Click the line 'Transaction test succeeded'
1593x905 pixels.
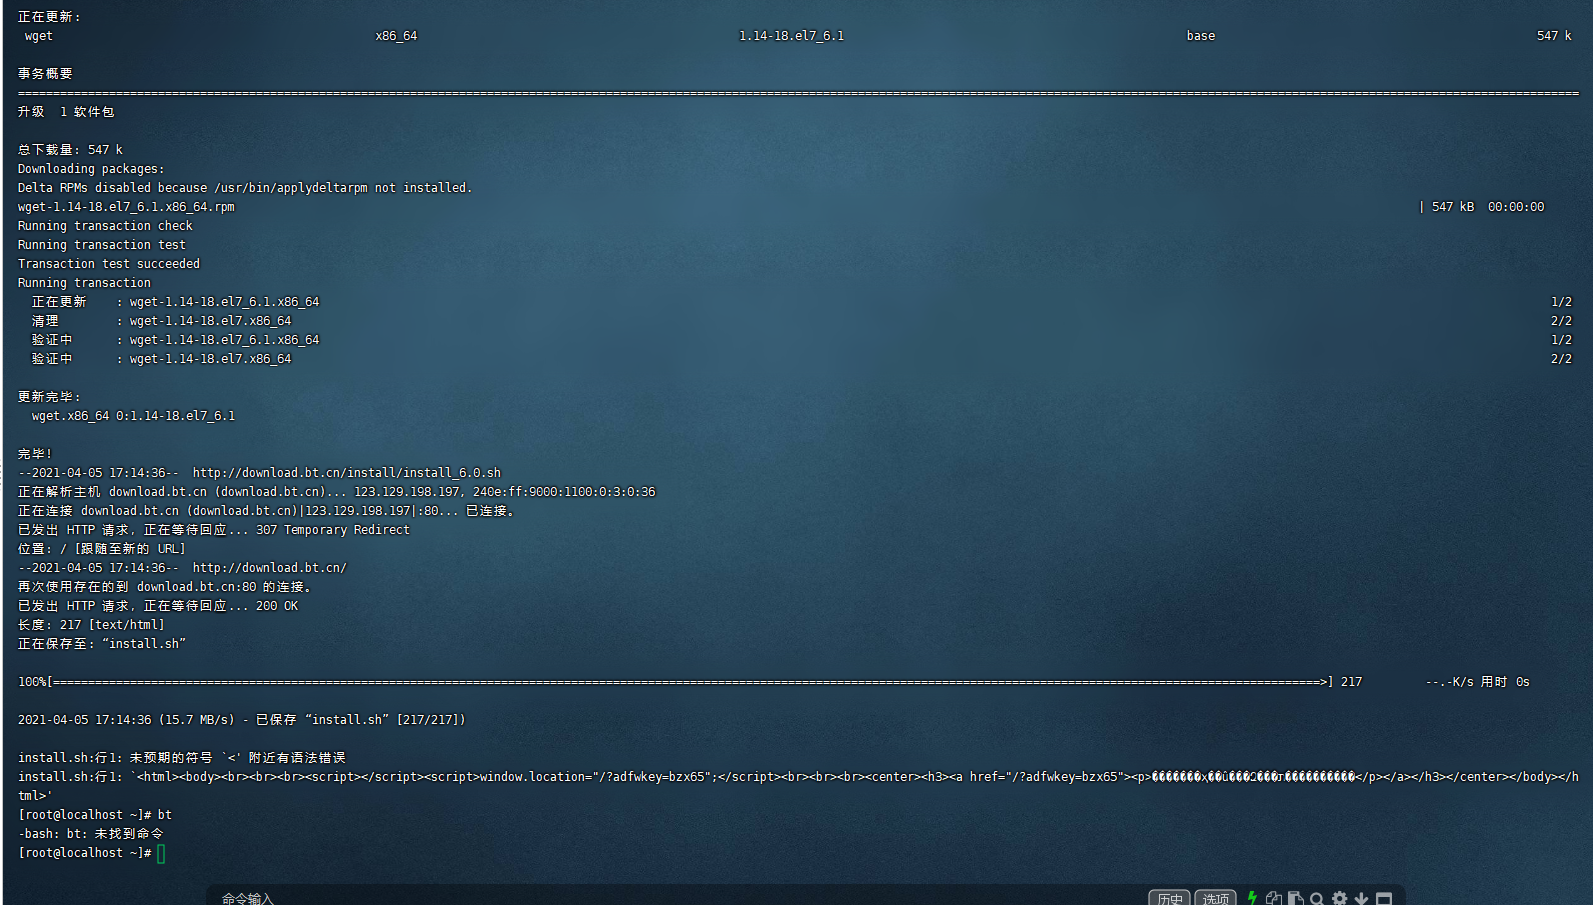109,264
